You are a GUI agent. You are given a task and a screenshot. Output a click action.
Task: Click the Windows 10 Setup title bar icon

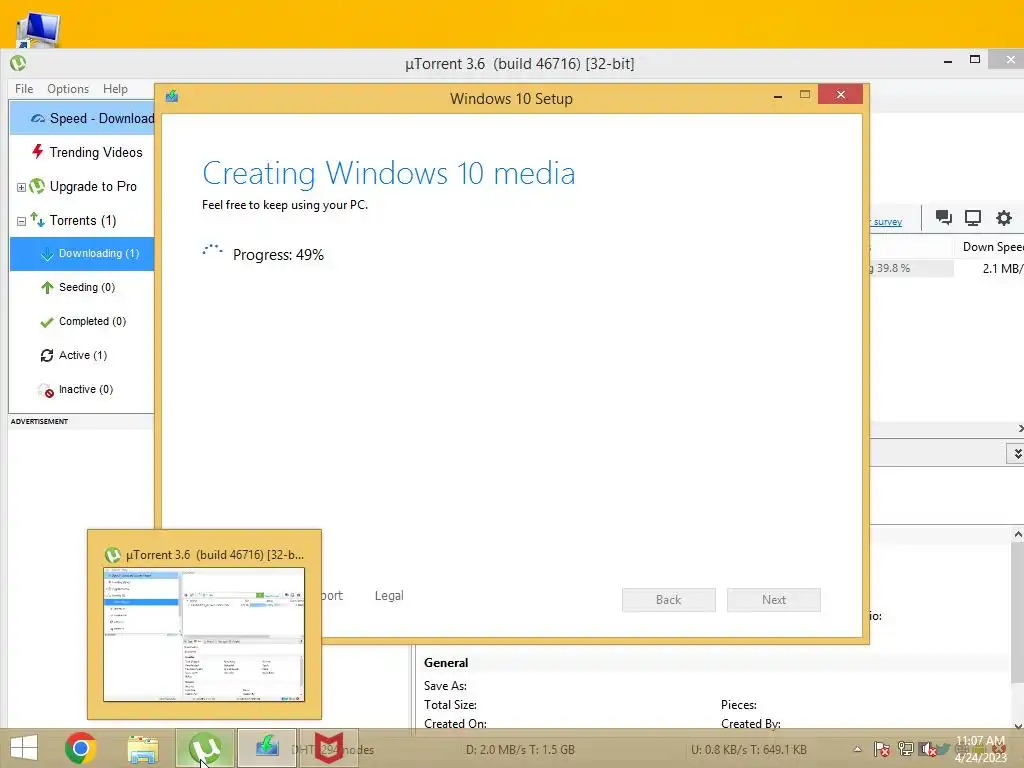click(172, 97)
